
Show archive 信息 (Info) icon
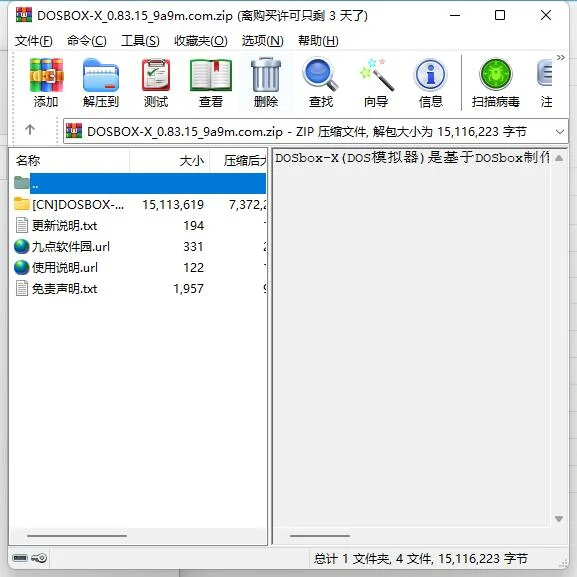431,82
